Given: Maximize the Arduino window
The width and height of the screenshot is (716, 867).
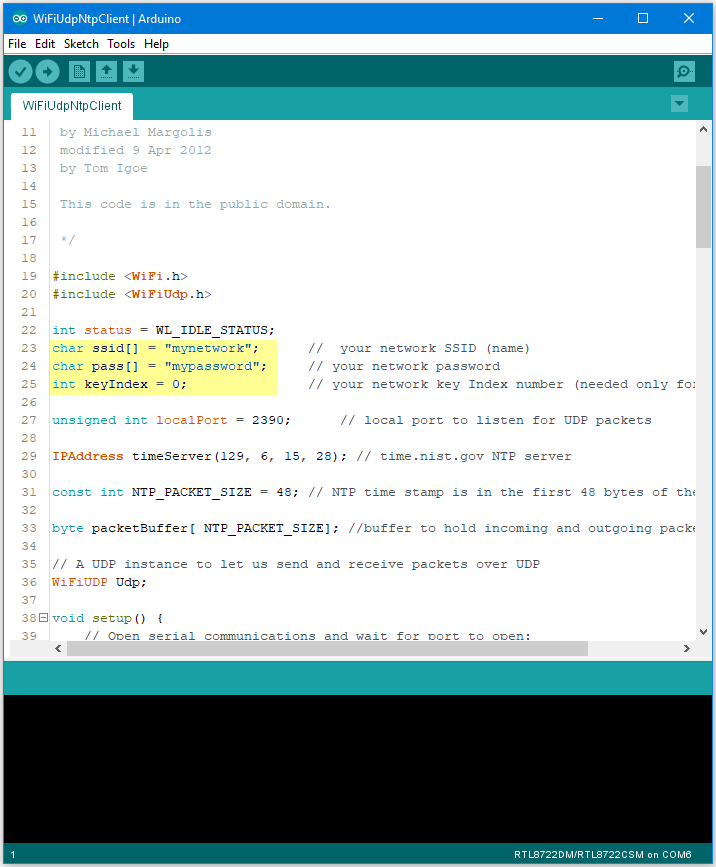Looking at the screenshot, I should tap(643, 18).
